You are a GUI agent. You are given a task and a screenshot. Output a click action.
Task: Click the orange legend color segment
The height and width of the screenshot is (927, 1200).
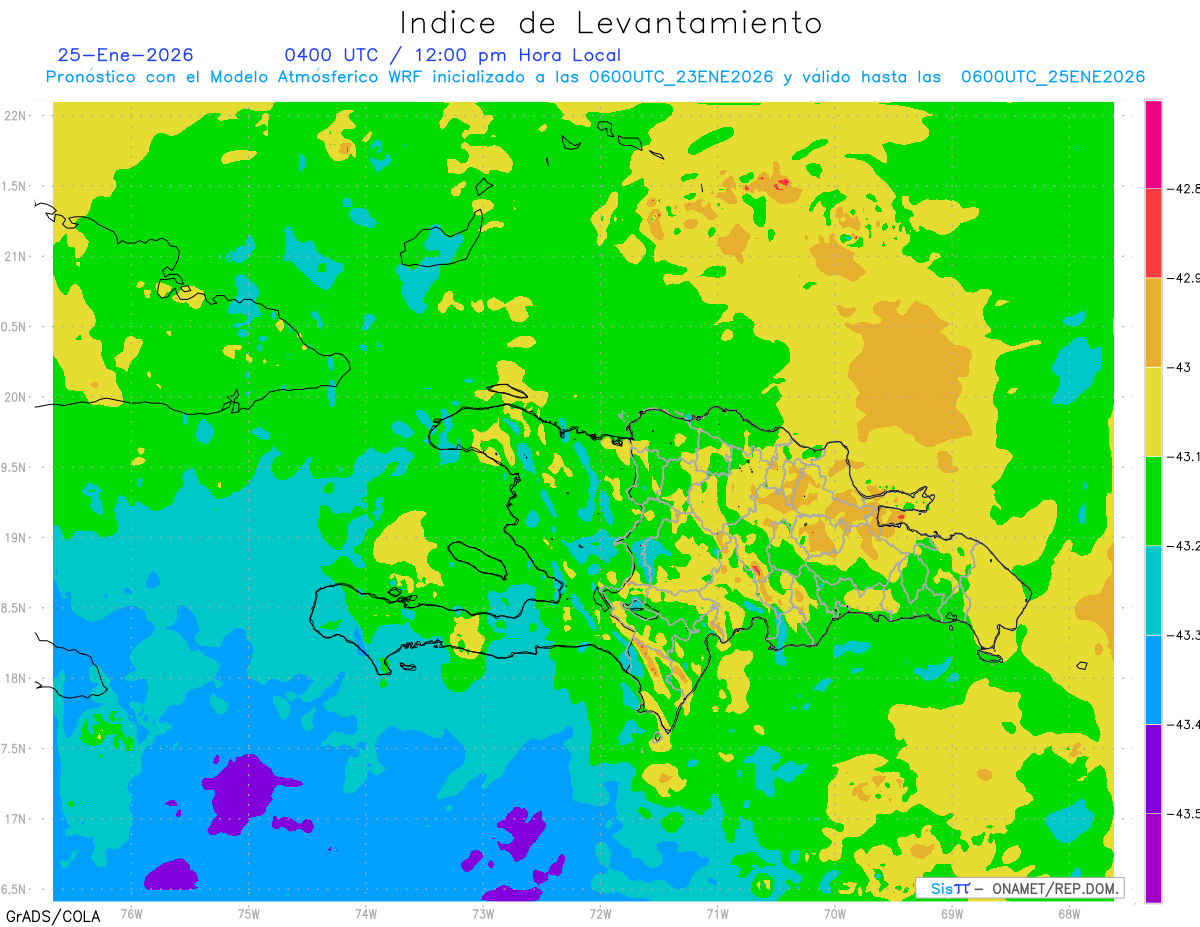click(1153, 322)
